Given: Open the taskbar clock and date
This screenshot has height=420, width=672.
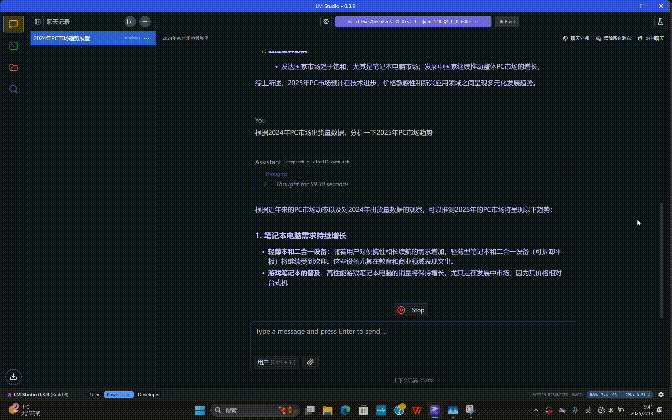Looking at the screenshot, I should tap(642, 410).
